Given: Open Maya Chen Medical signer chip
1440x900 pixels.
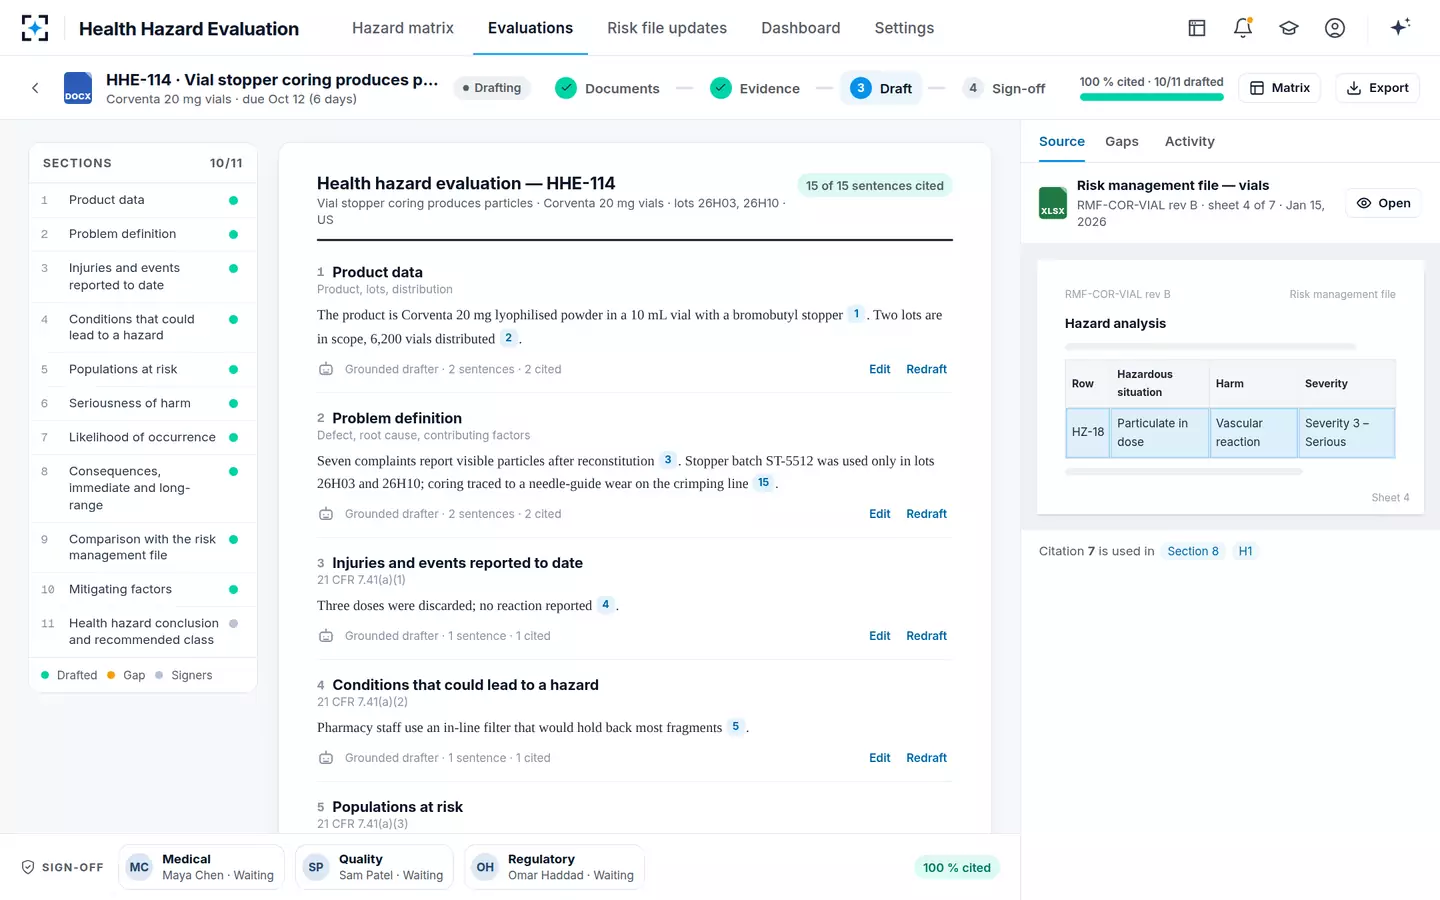Looking at the screenshot, I should (x=202, y=867).
